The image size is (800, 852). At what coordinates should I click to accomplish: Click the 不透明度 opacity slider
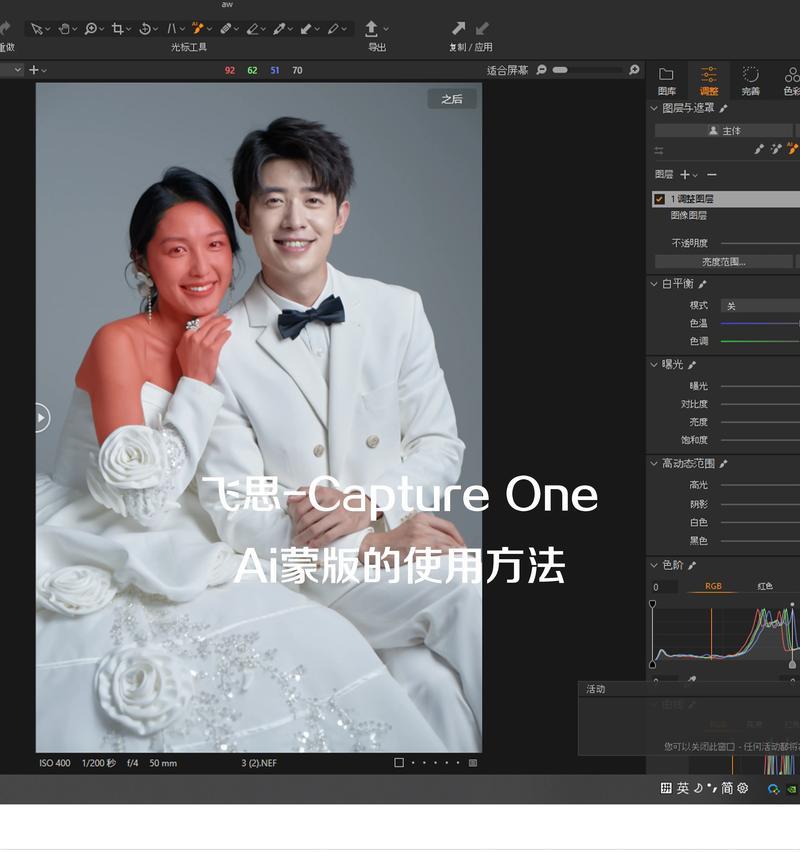(760, 243)
